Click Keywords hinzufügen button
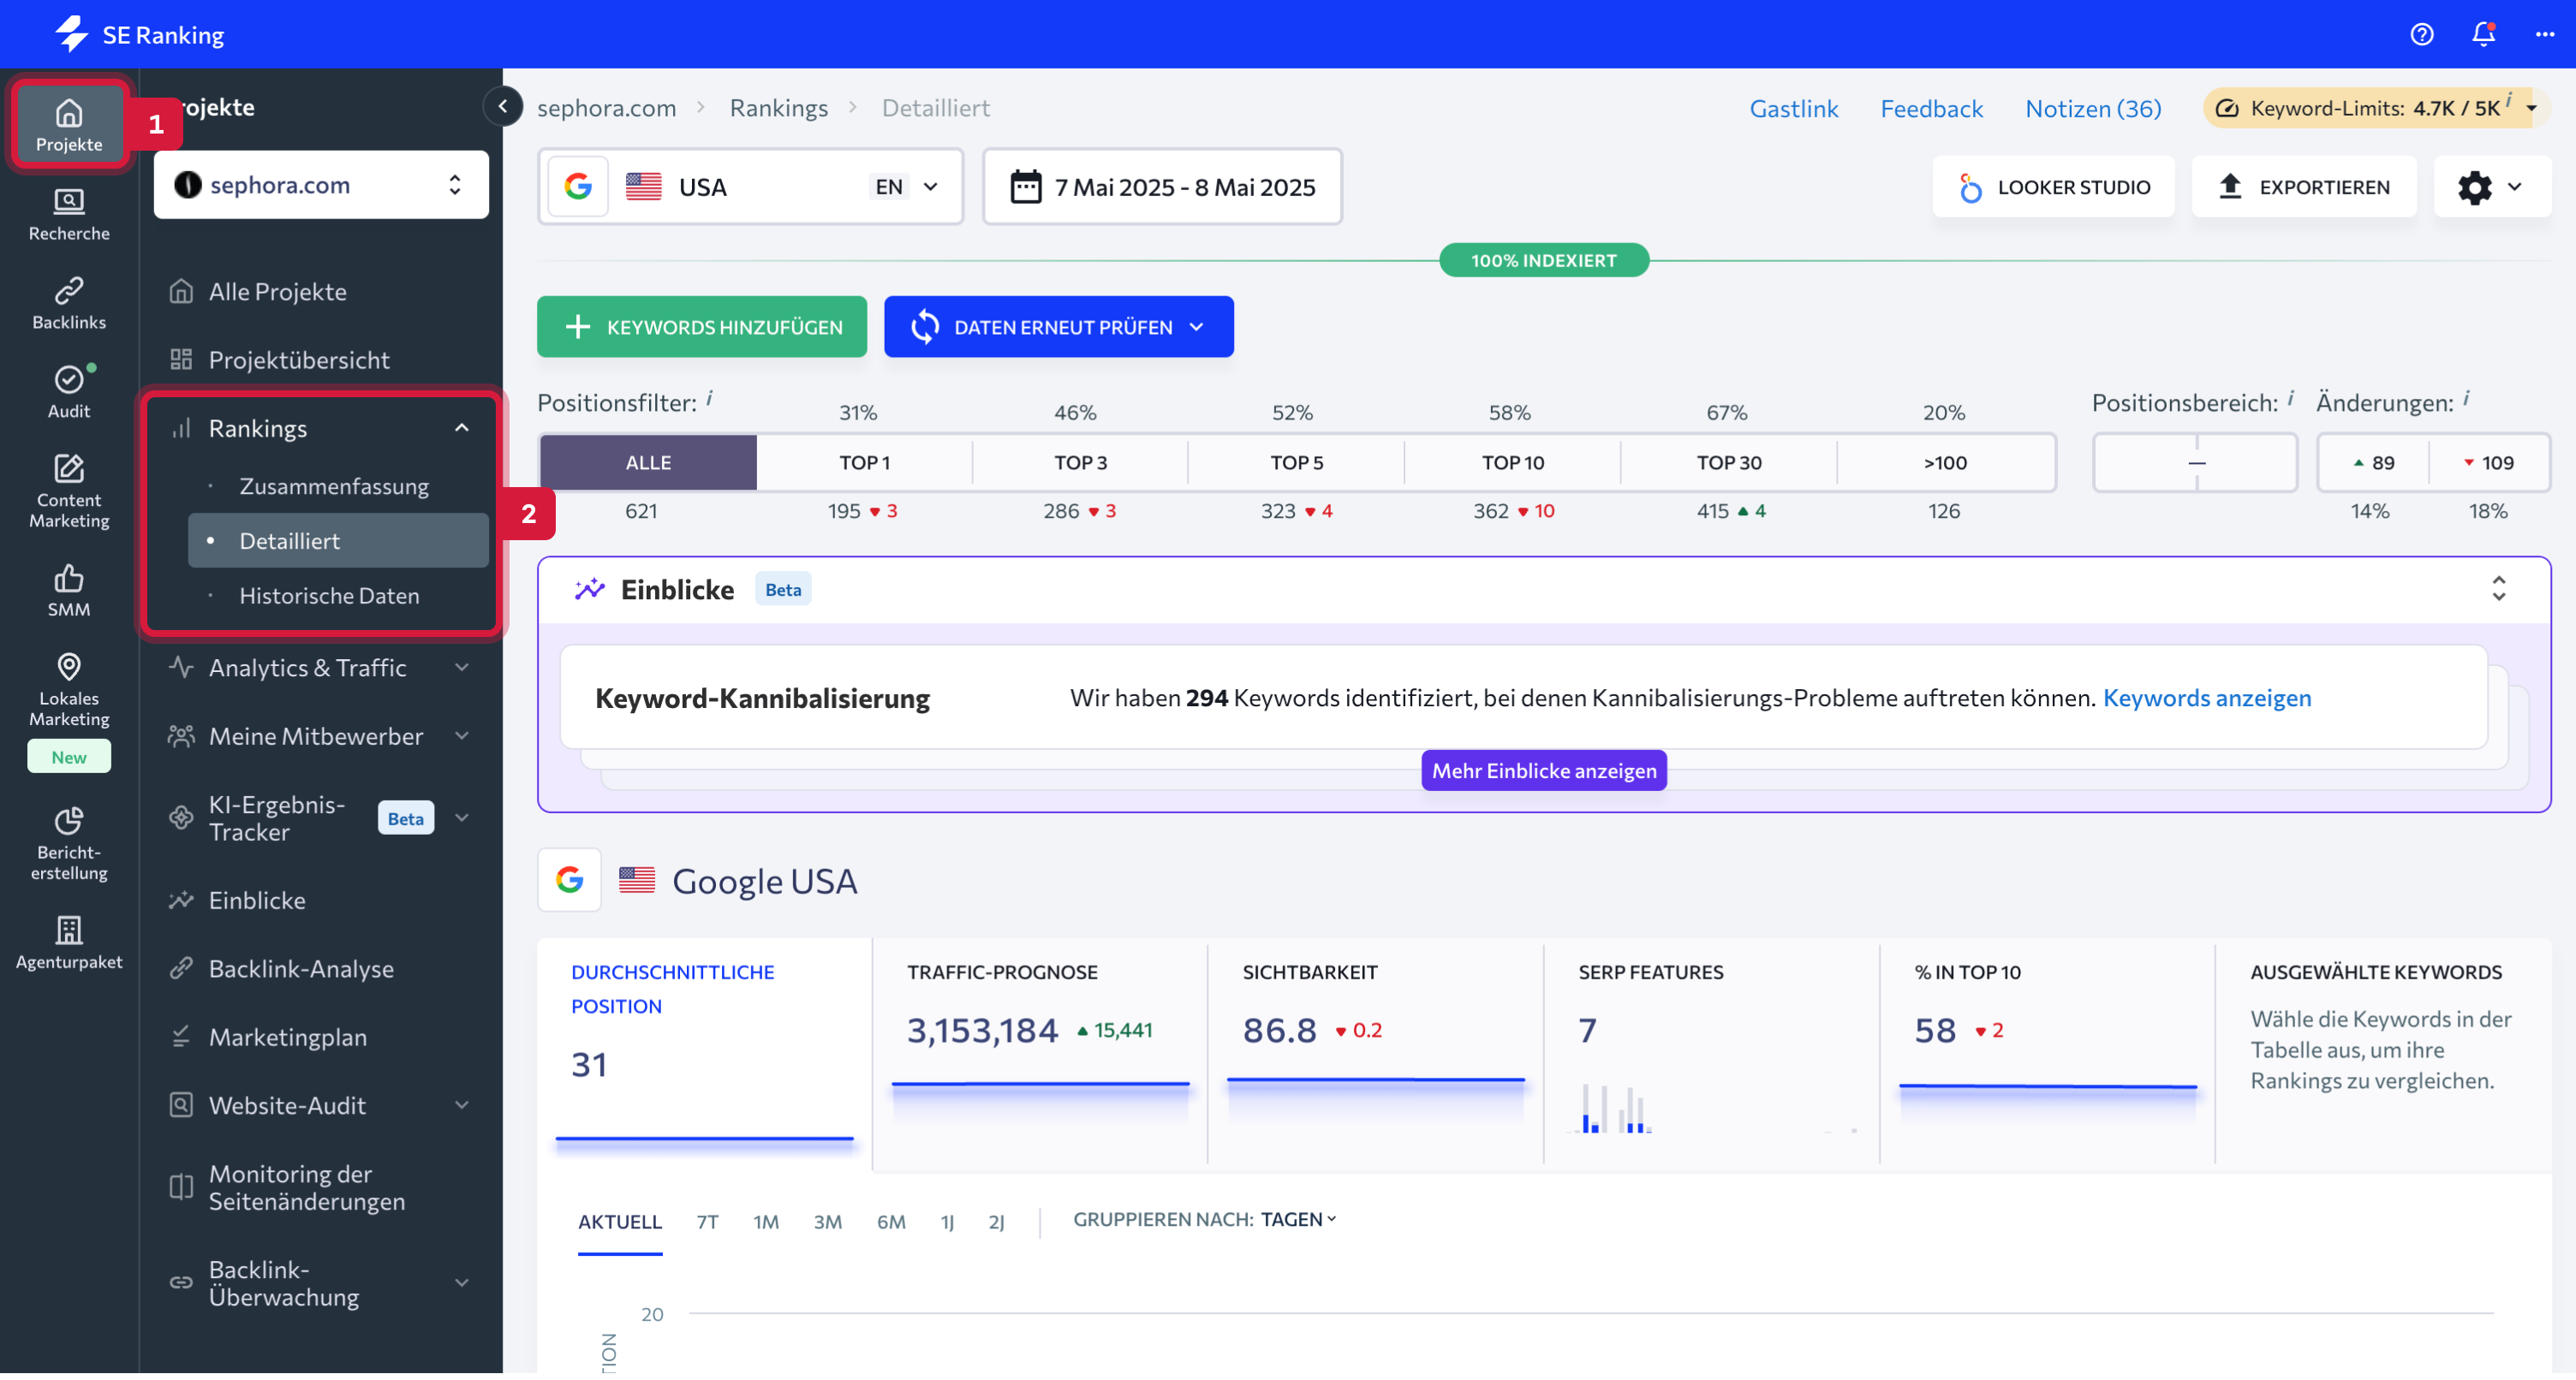Screen dimensions: 2576x1380 tap(701, 327)
